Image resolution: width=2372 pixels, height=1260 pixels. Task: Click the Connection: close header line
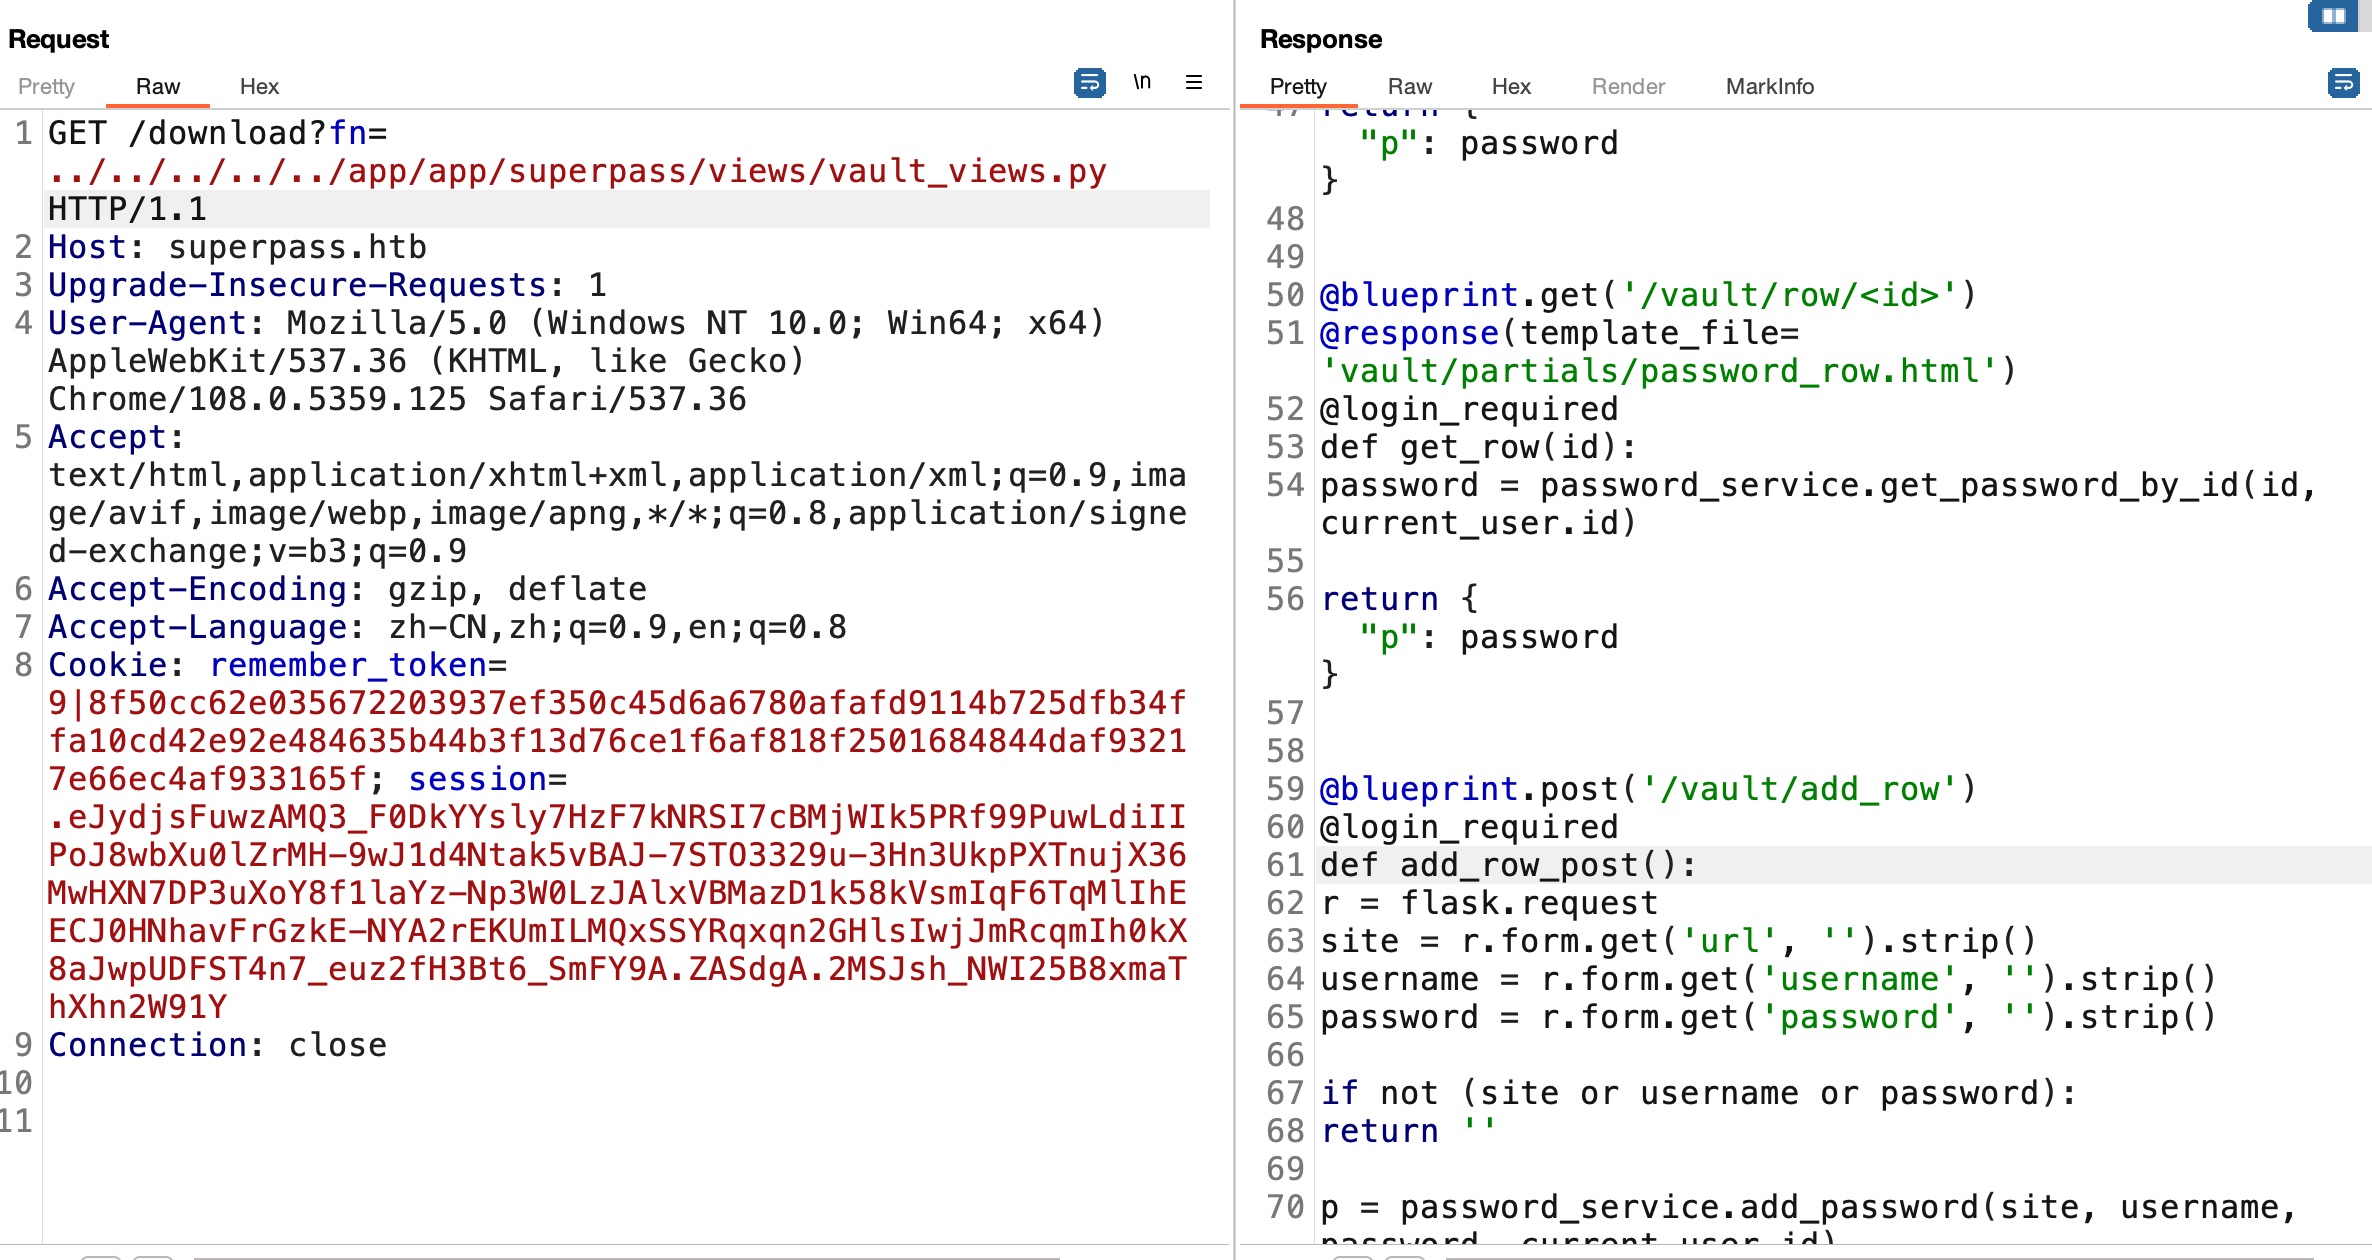point(217,1045)
